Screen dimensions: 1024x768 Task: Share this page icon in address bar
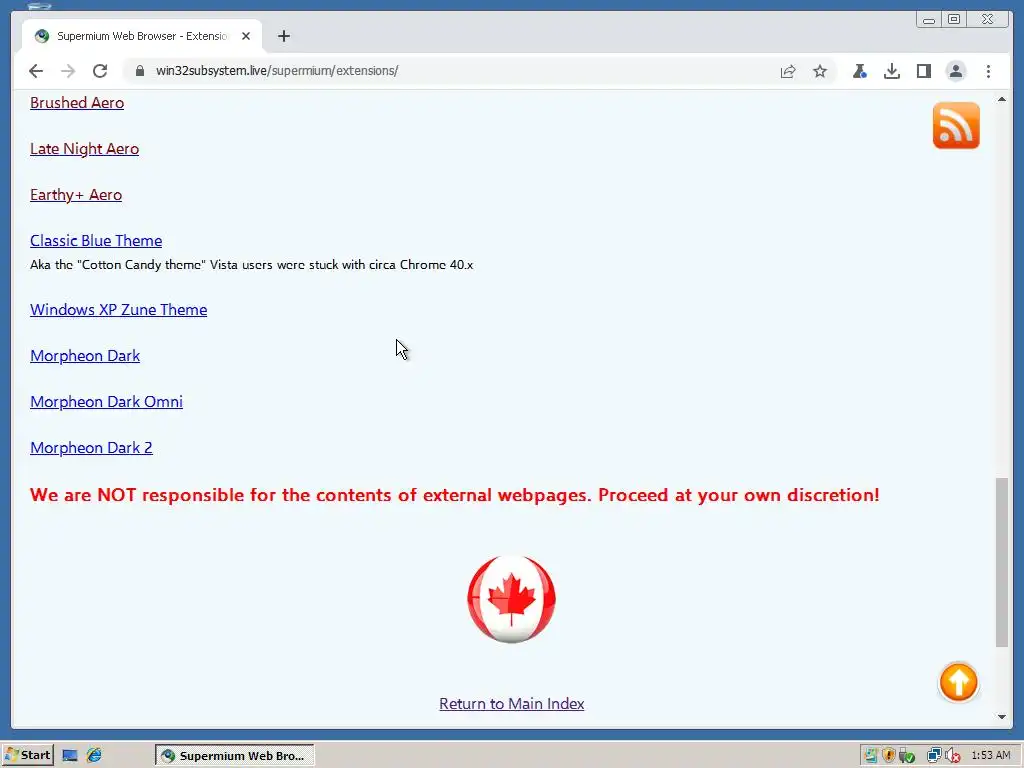788,71
